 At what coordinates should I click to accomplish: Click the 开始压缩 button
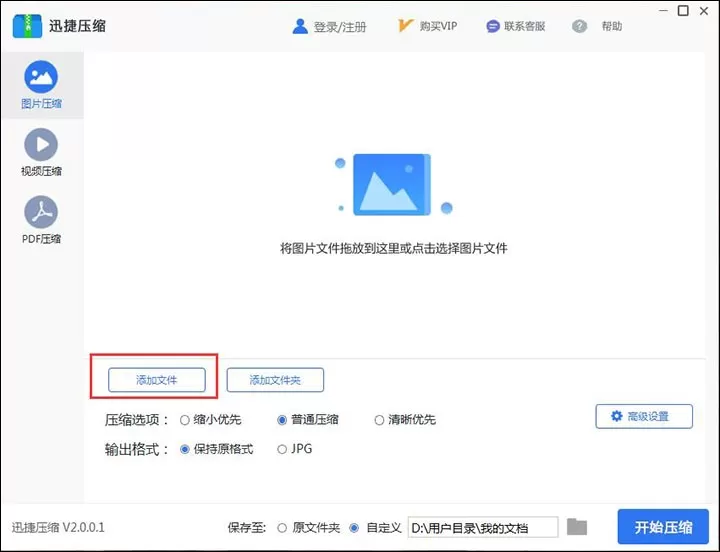pyautogui.click(x=663, y=527)
